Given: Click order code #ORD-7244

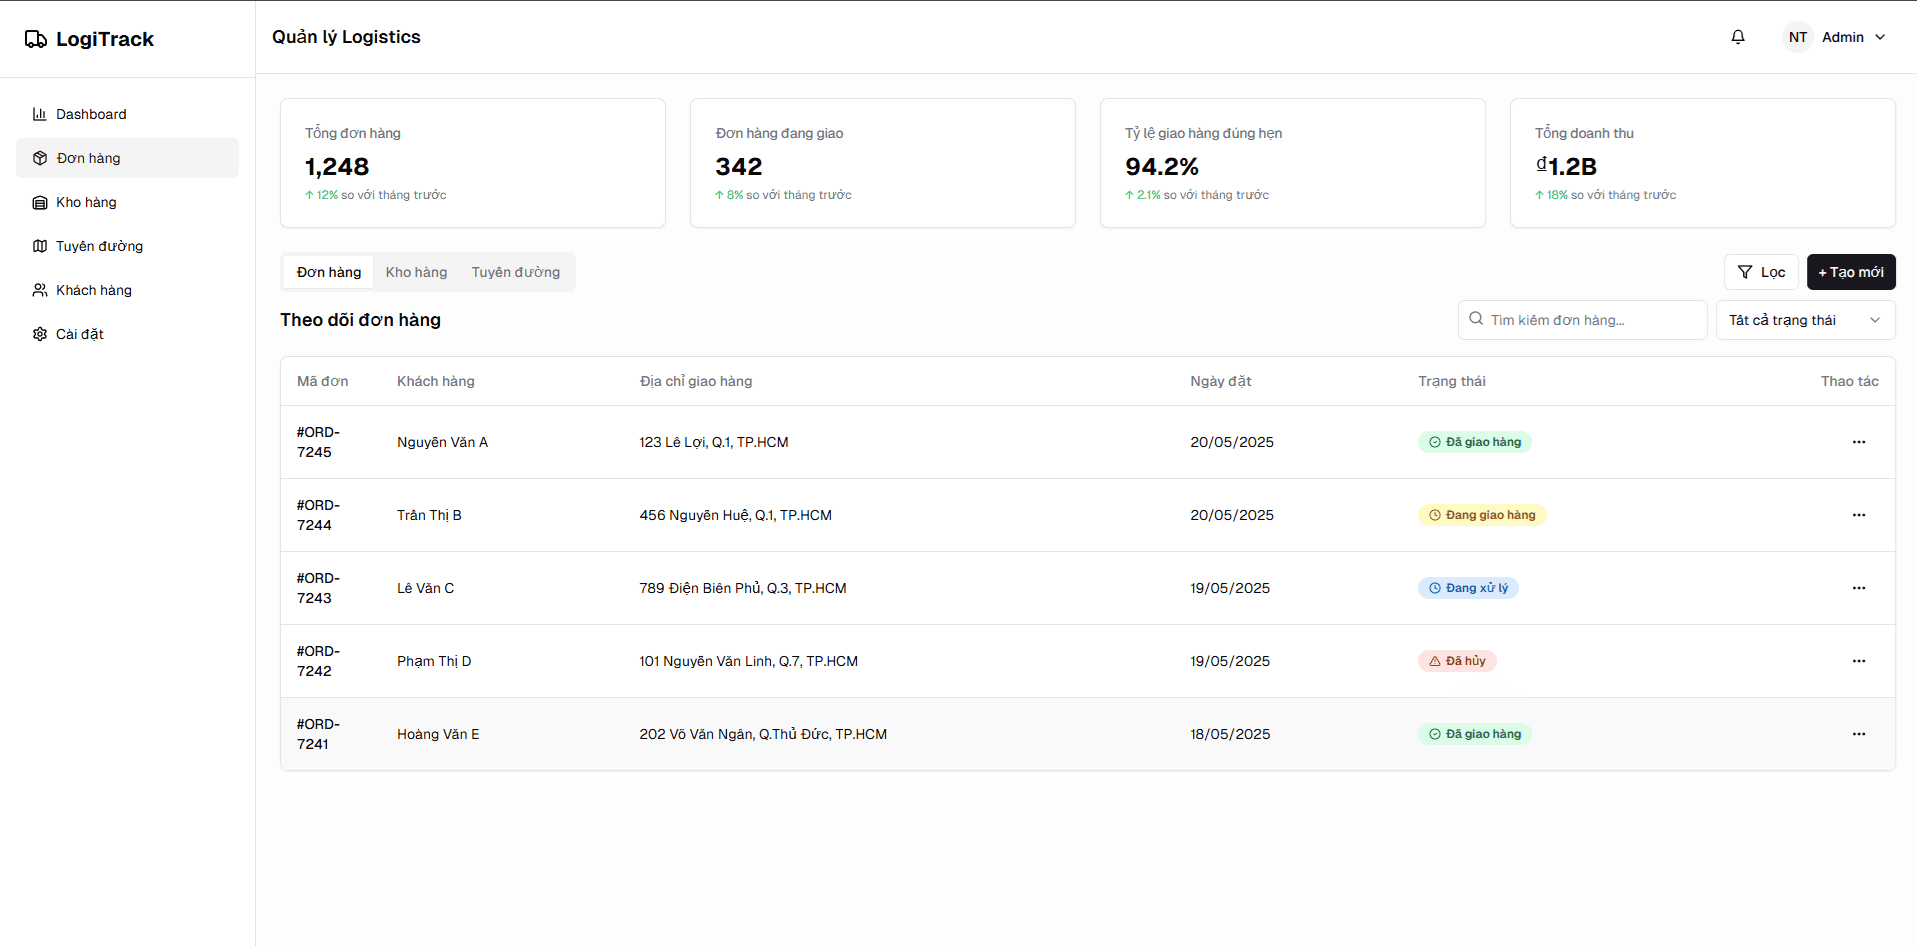Looking at the screenshot, I should click(x=318, y=515).
